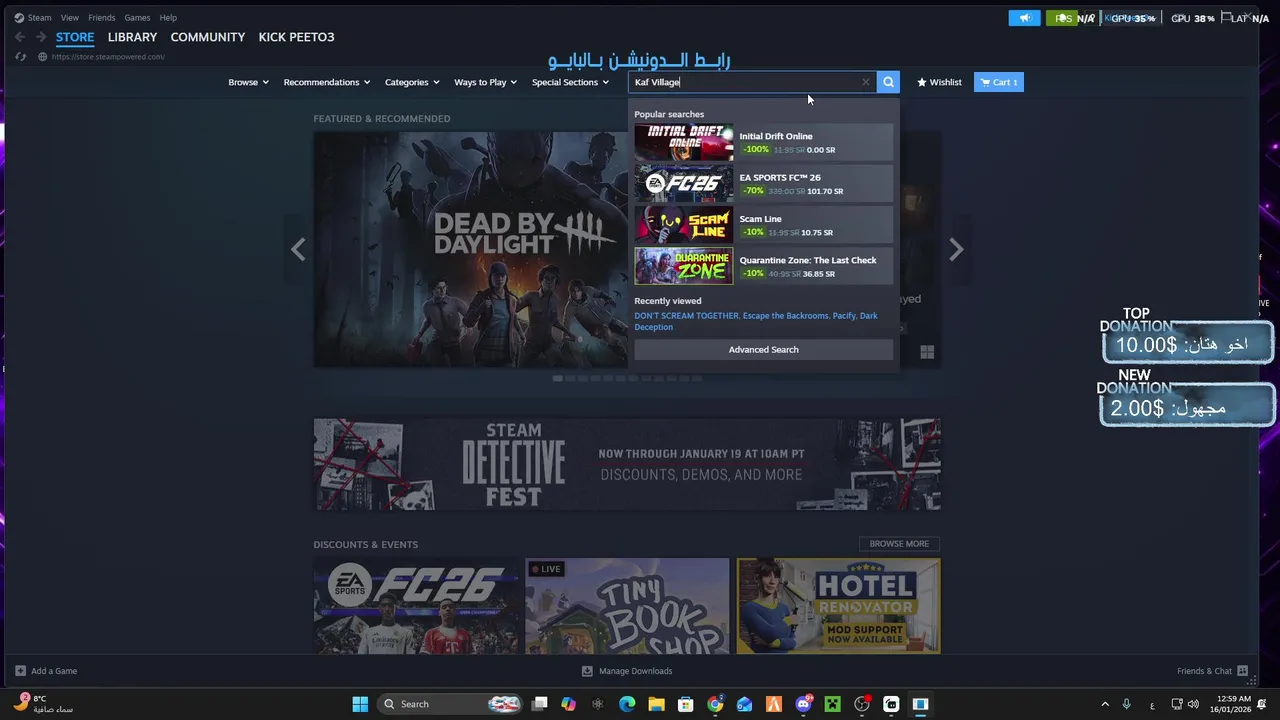Open the Help menu
The height and width of the screenshot is (720, 1280).
click(168, 17)
